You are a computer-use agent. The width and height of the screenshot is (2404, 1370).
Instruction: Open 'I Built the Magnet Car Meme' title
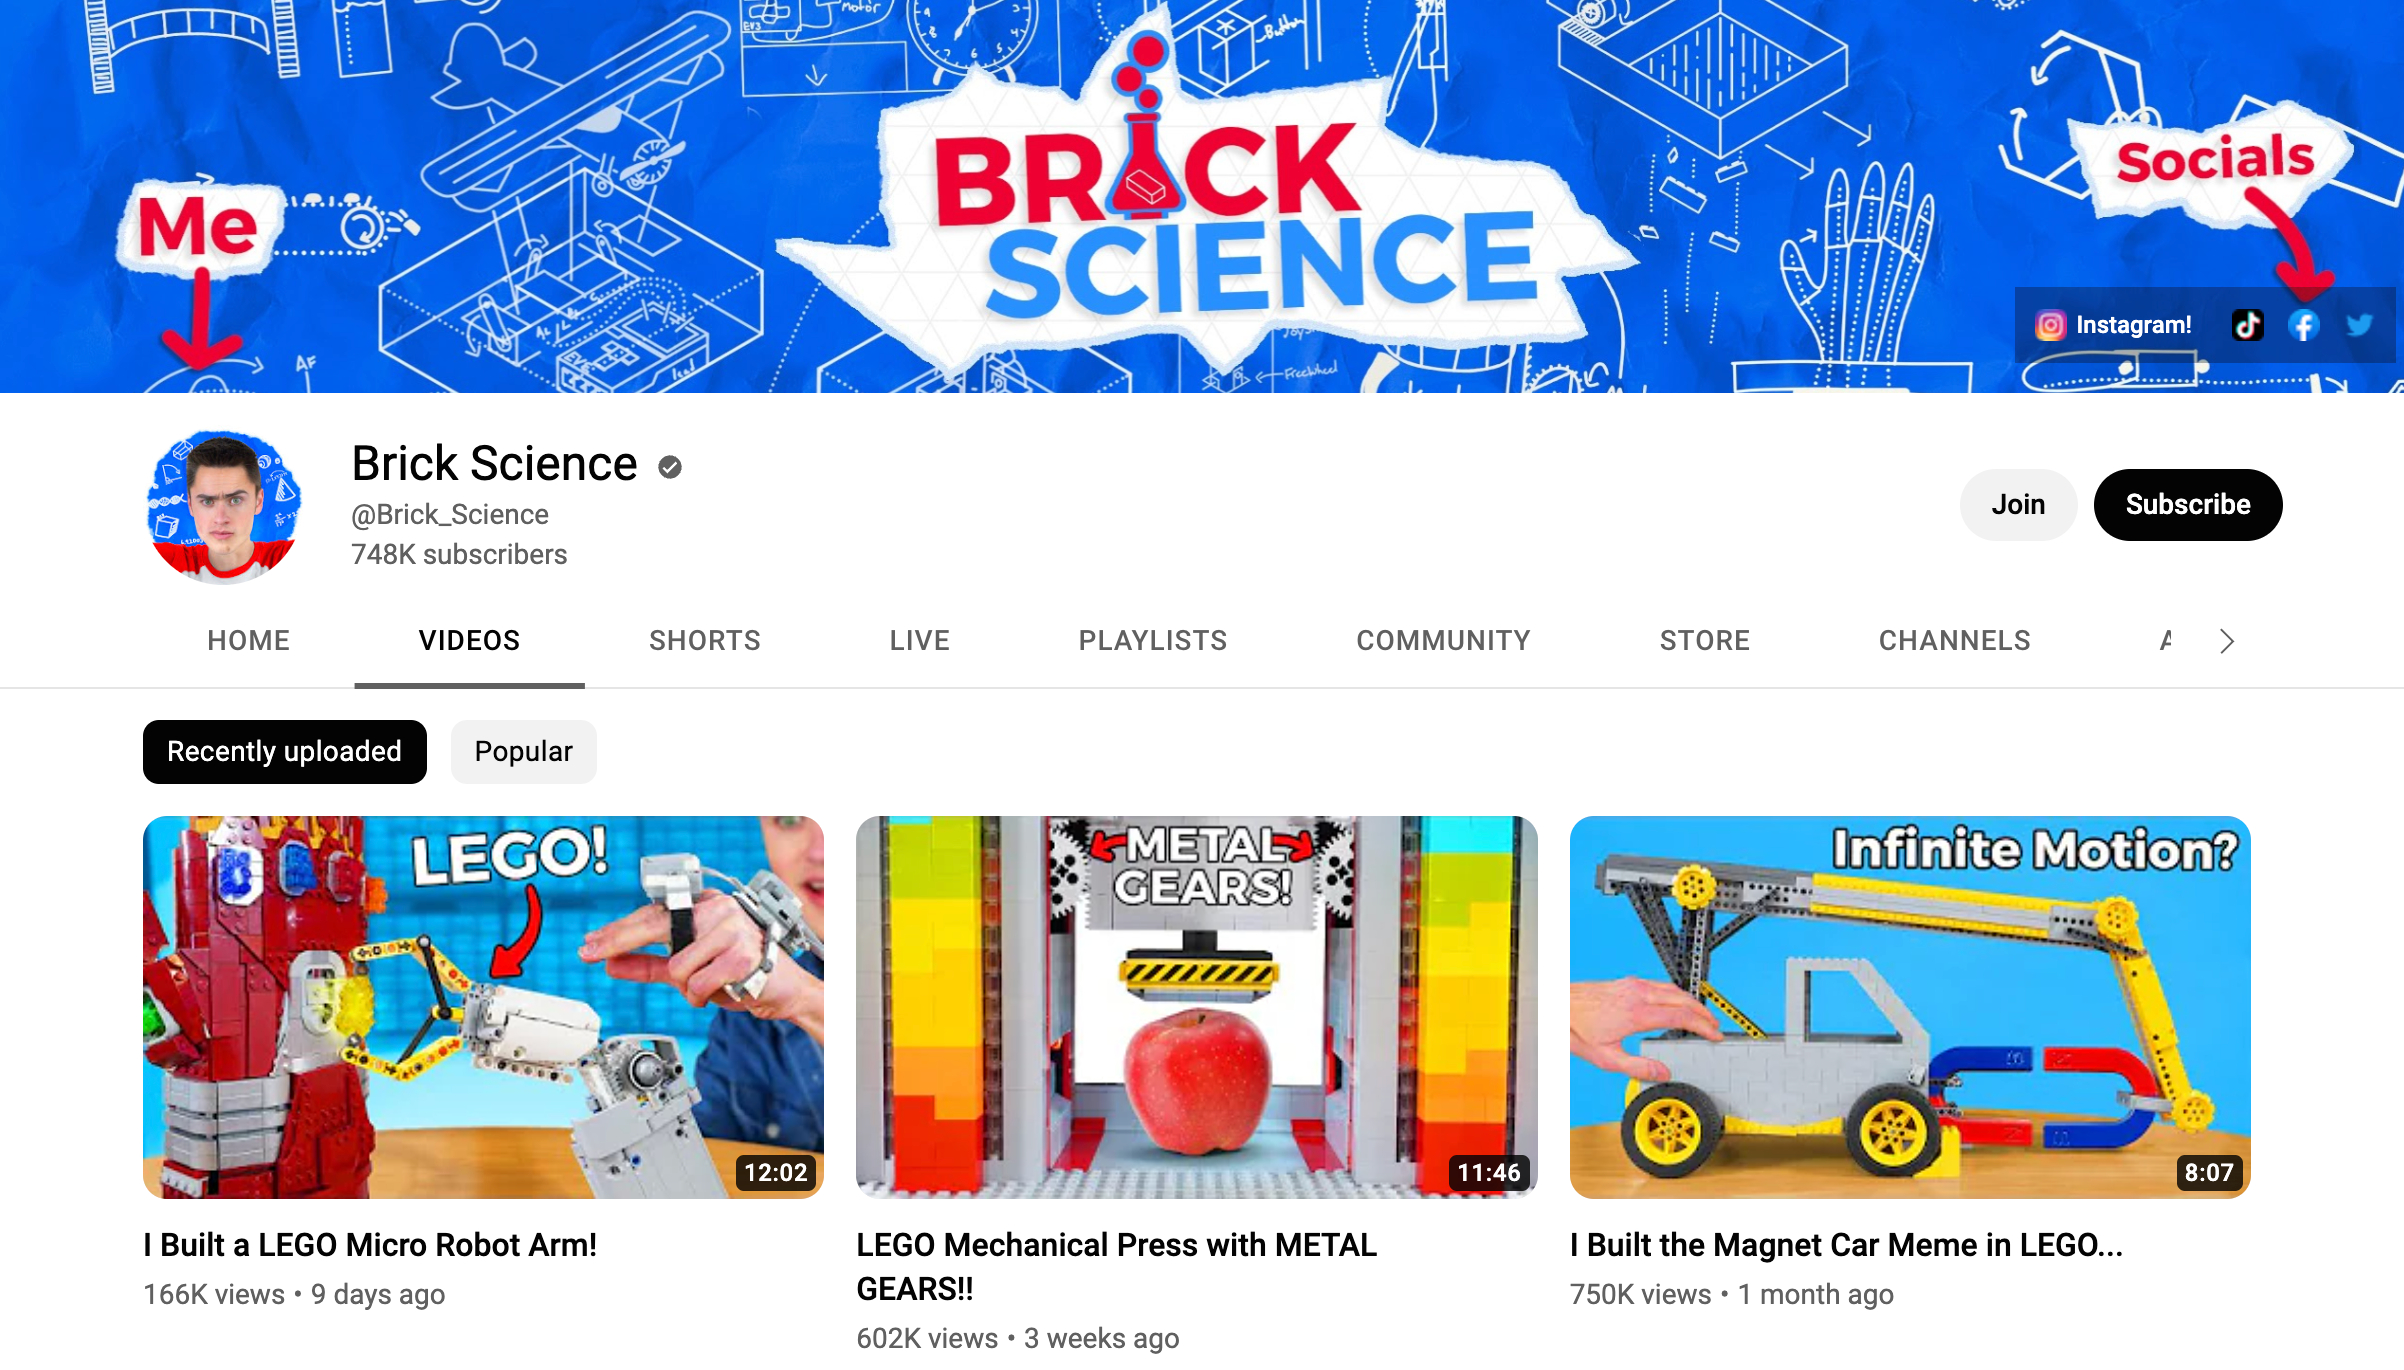(x=1846, y=1245)
